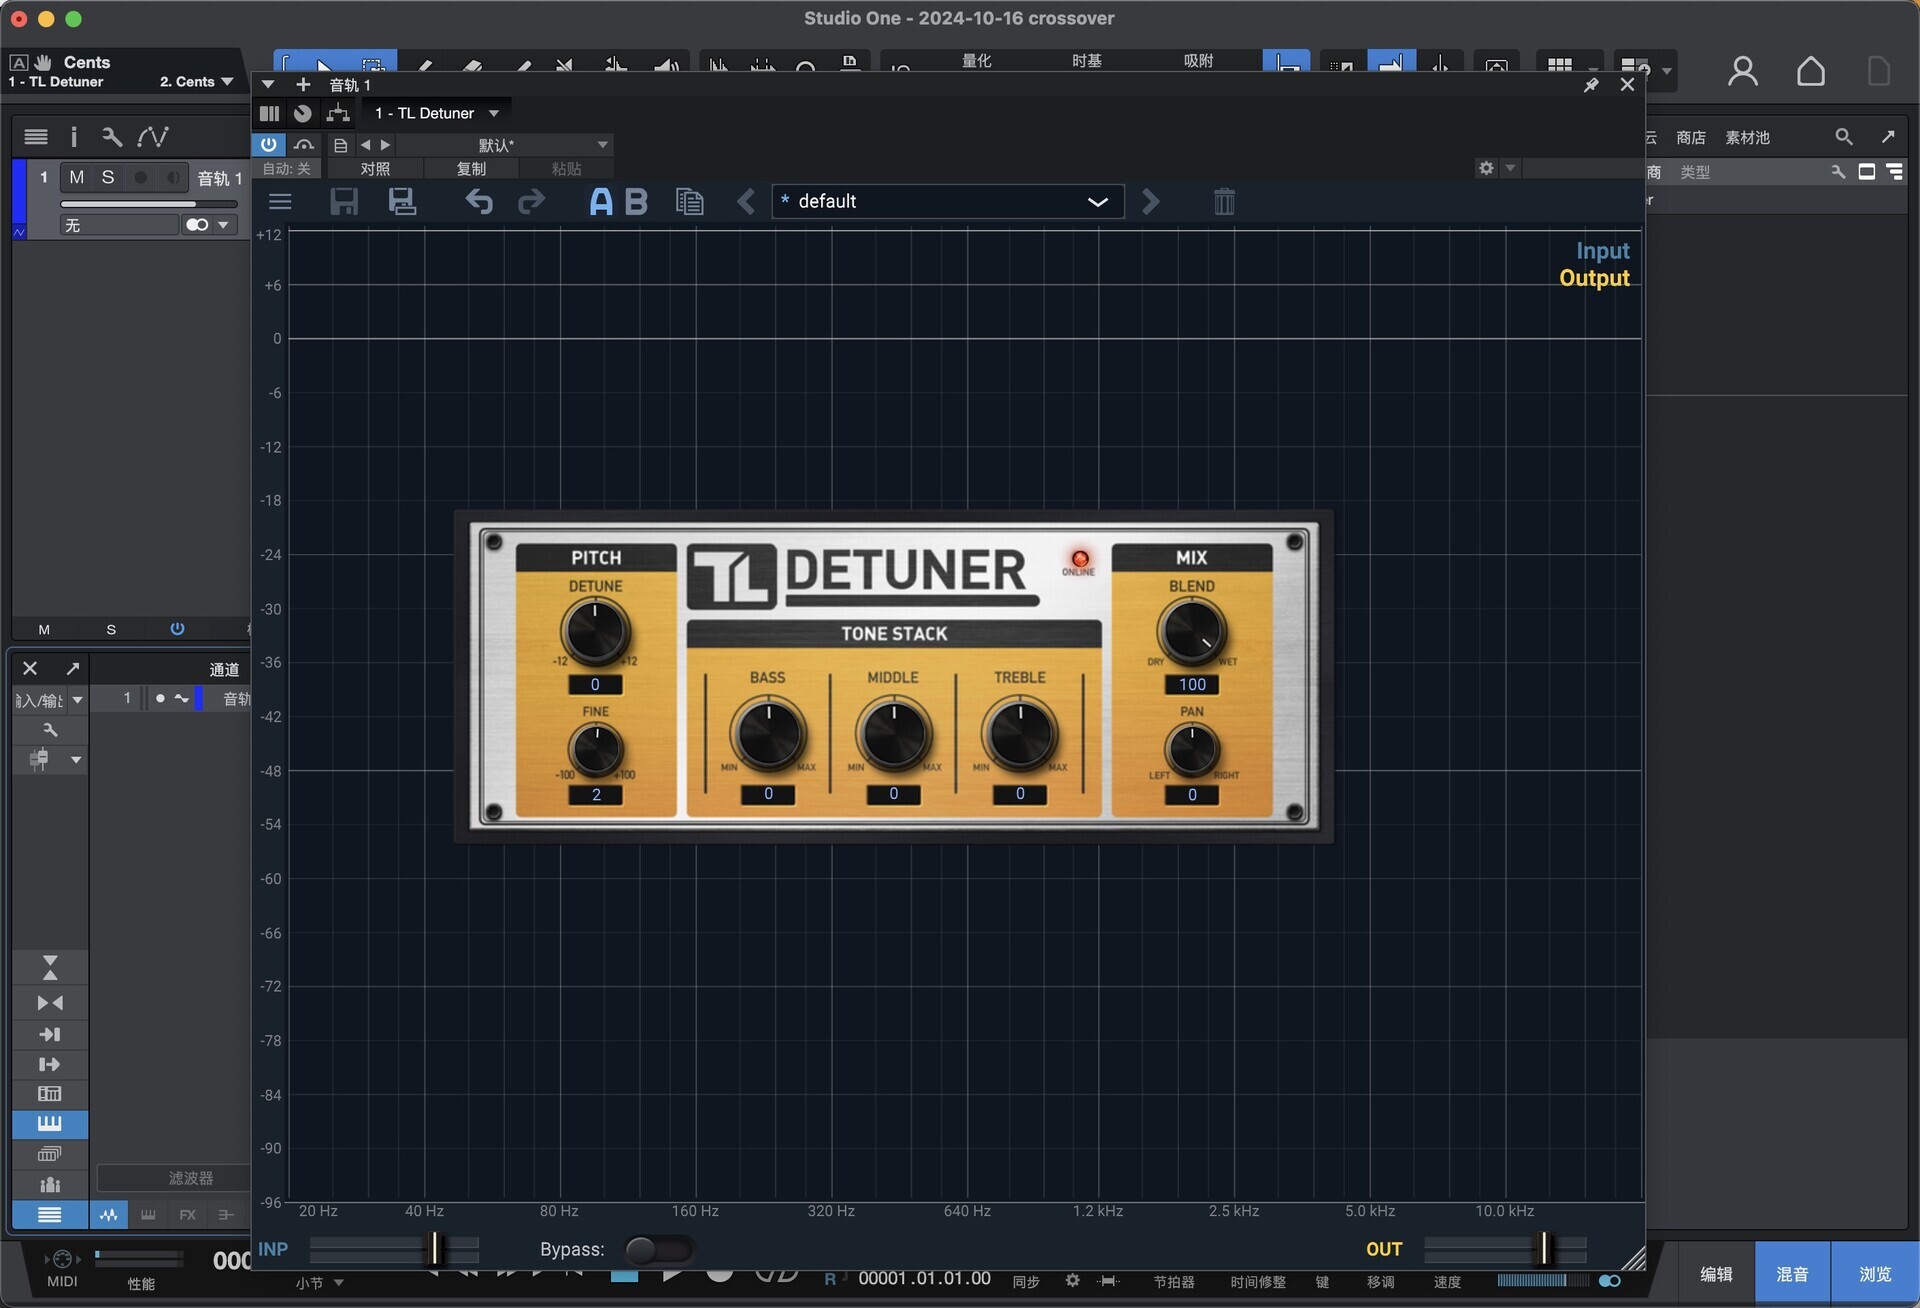1920x1308 pixels.
Task: Switch to the 混音 tab
Action: pyautogui.click(x=1792, y=1274)
